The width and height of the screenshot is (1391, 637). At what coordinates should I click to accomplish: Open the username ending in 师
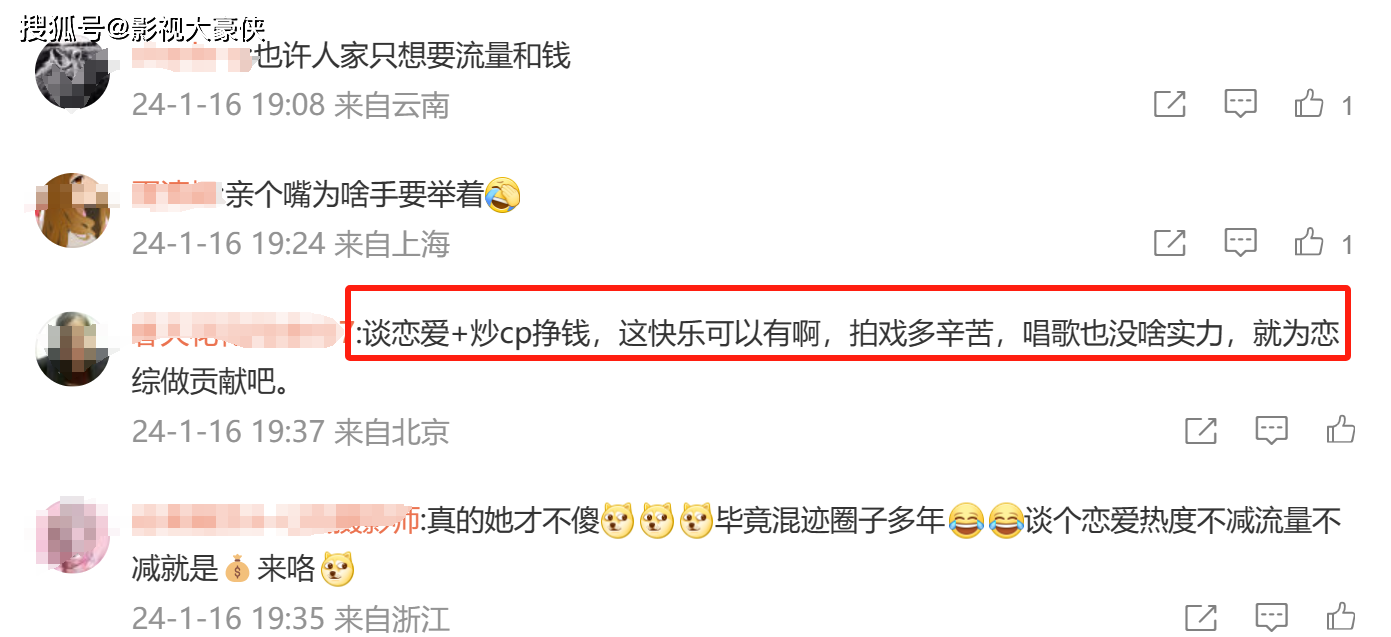(x=275, y=520)
